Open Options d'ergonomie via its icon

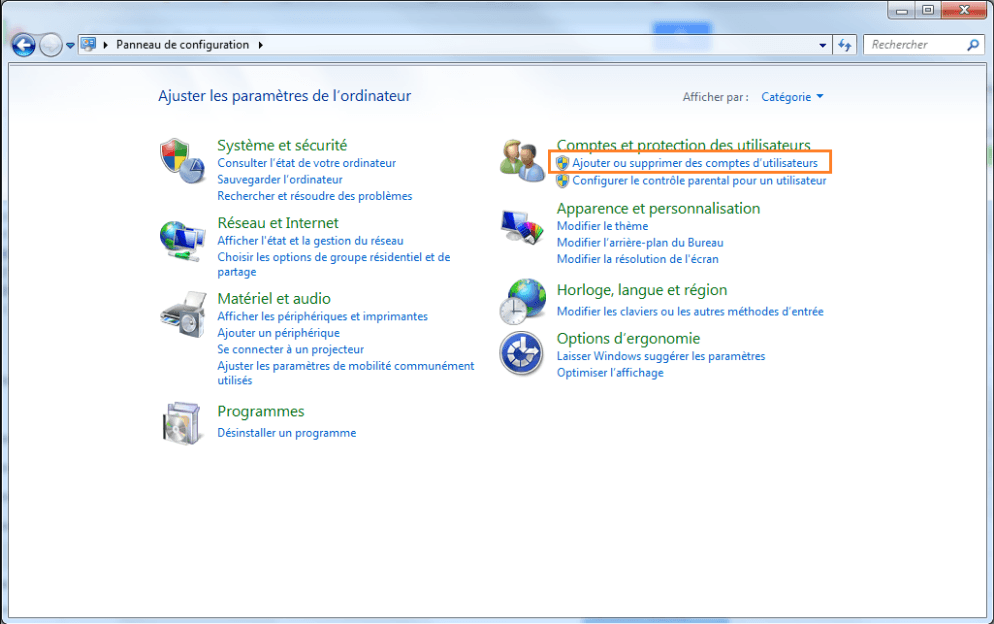[x=522, y=352]
